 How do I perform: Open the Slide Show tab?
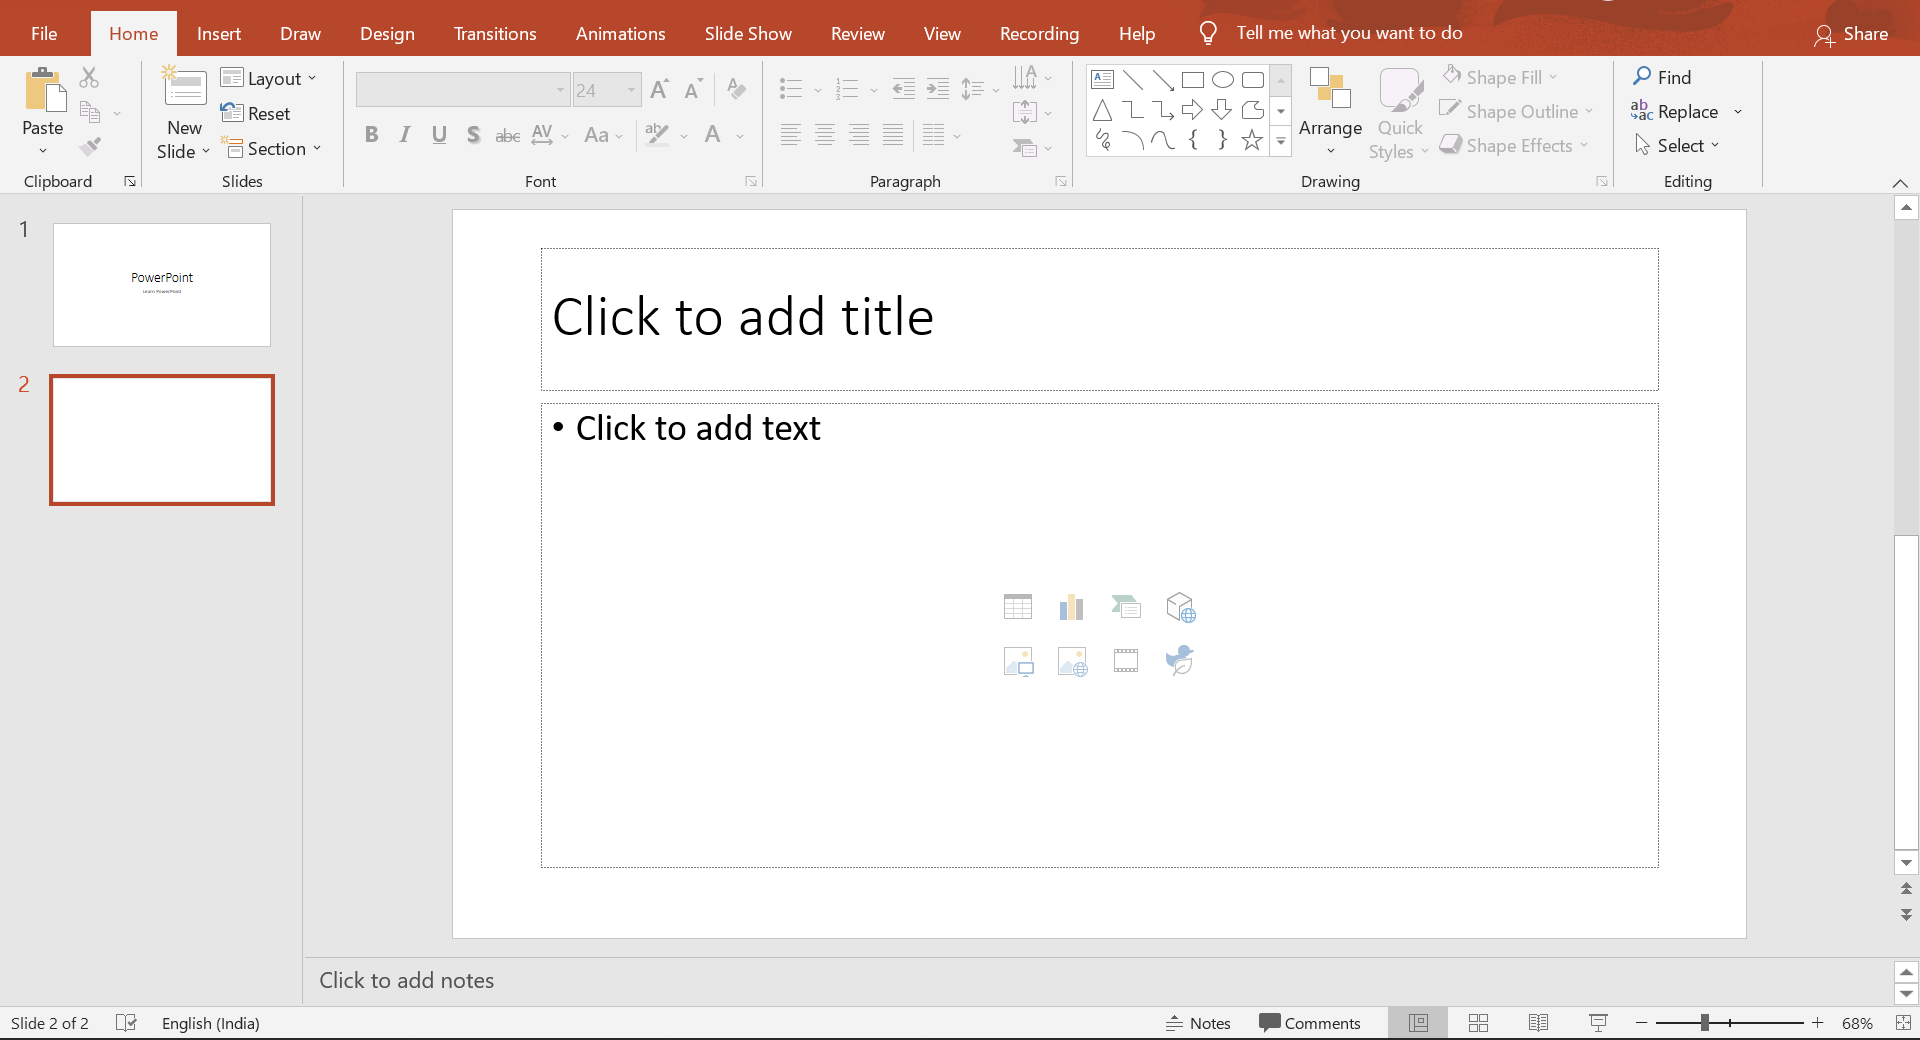(748, 33)
